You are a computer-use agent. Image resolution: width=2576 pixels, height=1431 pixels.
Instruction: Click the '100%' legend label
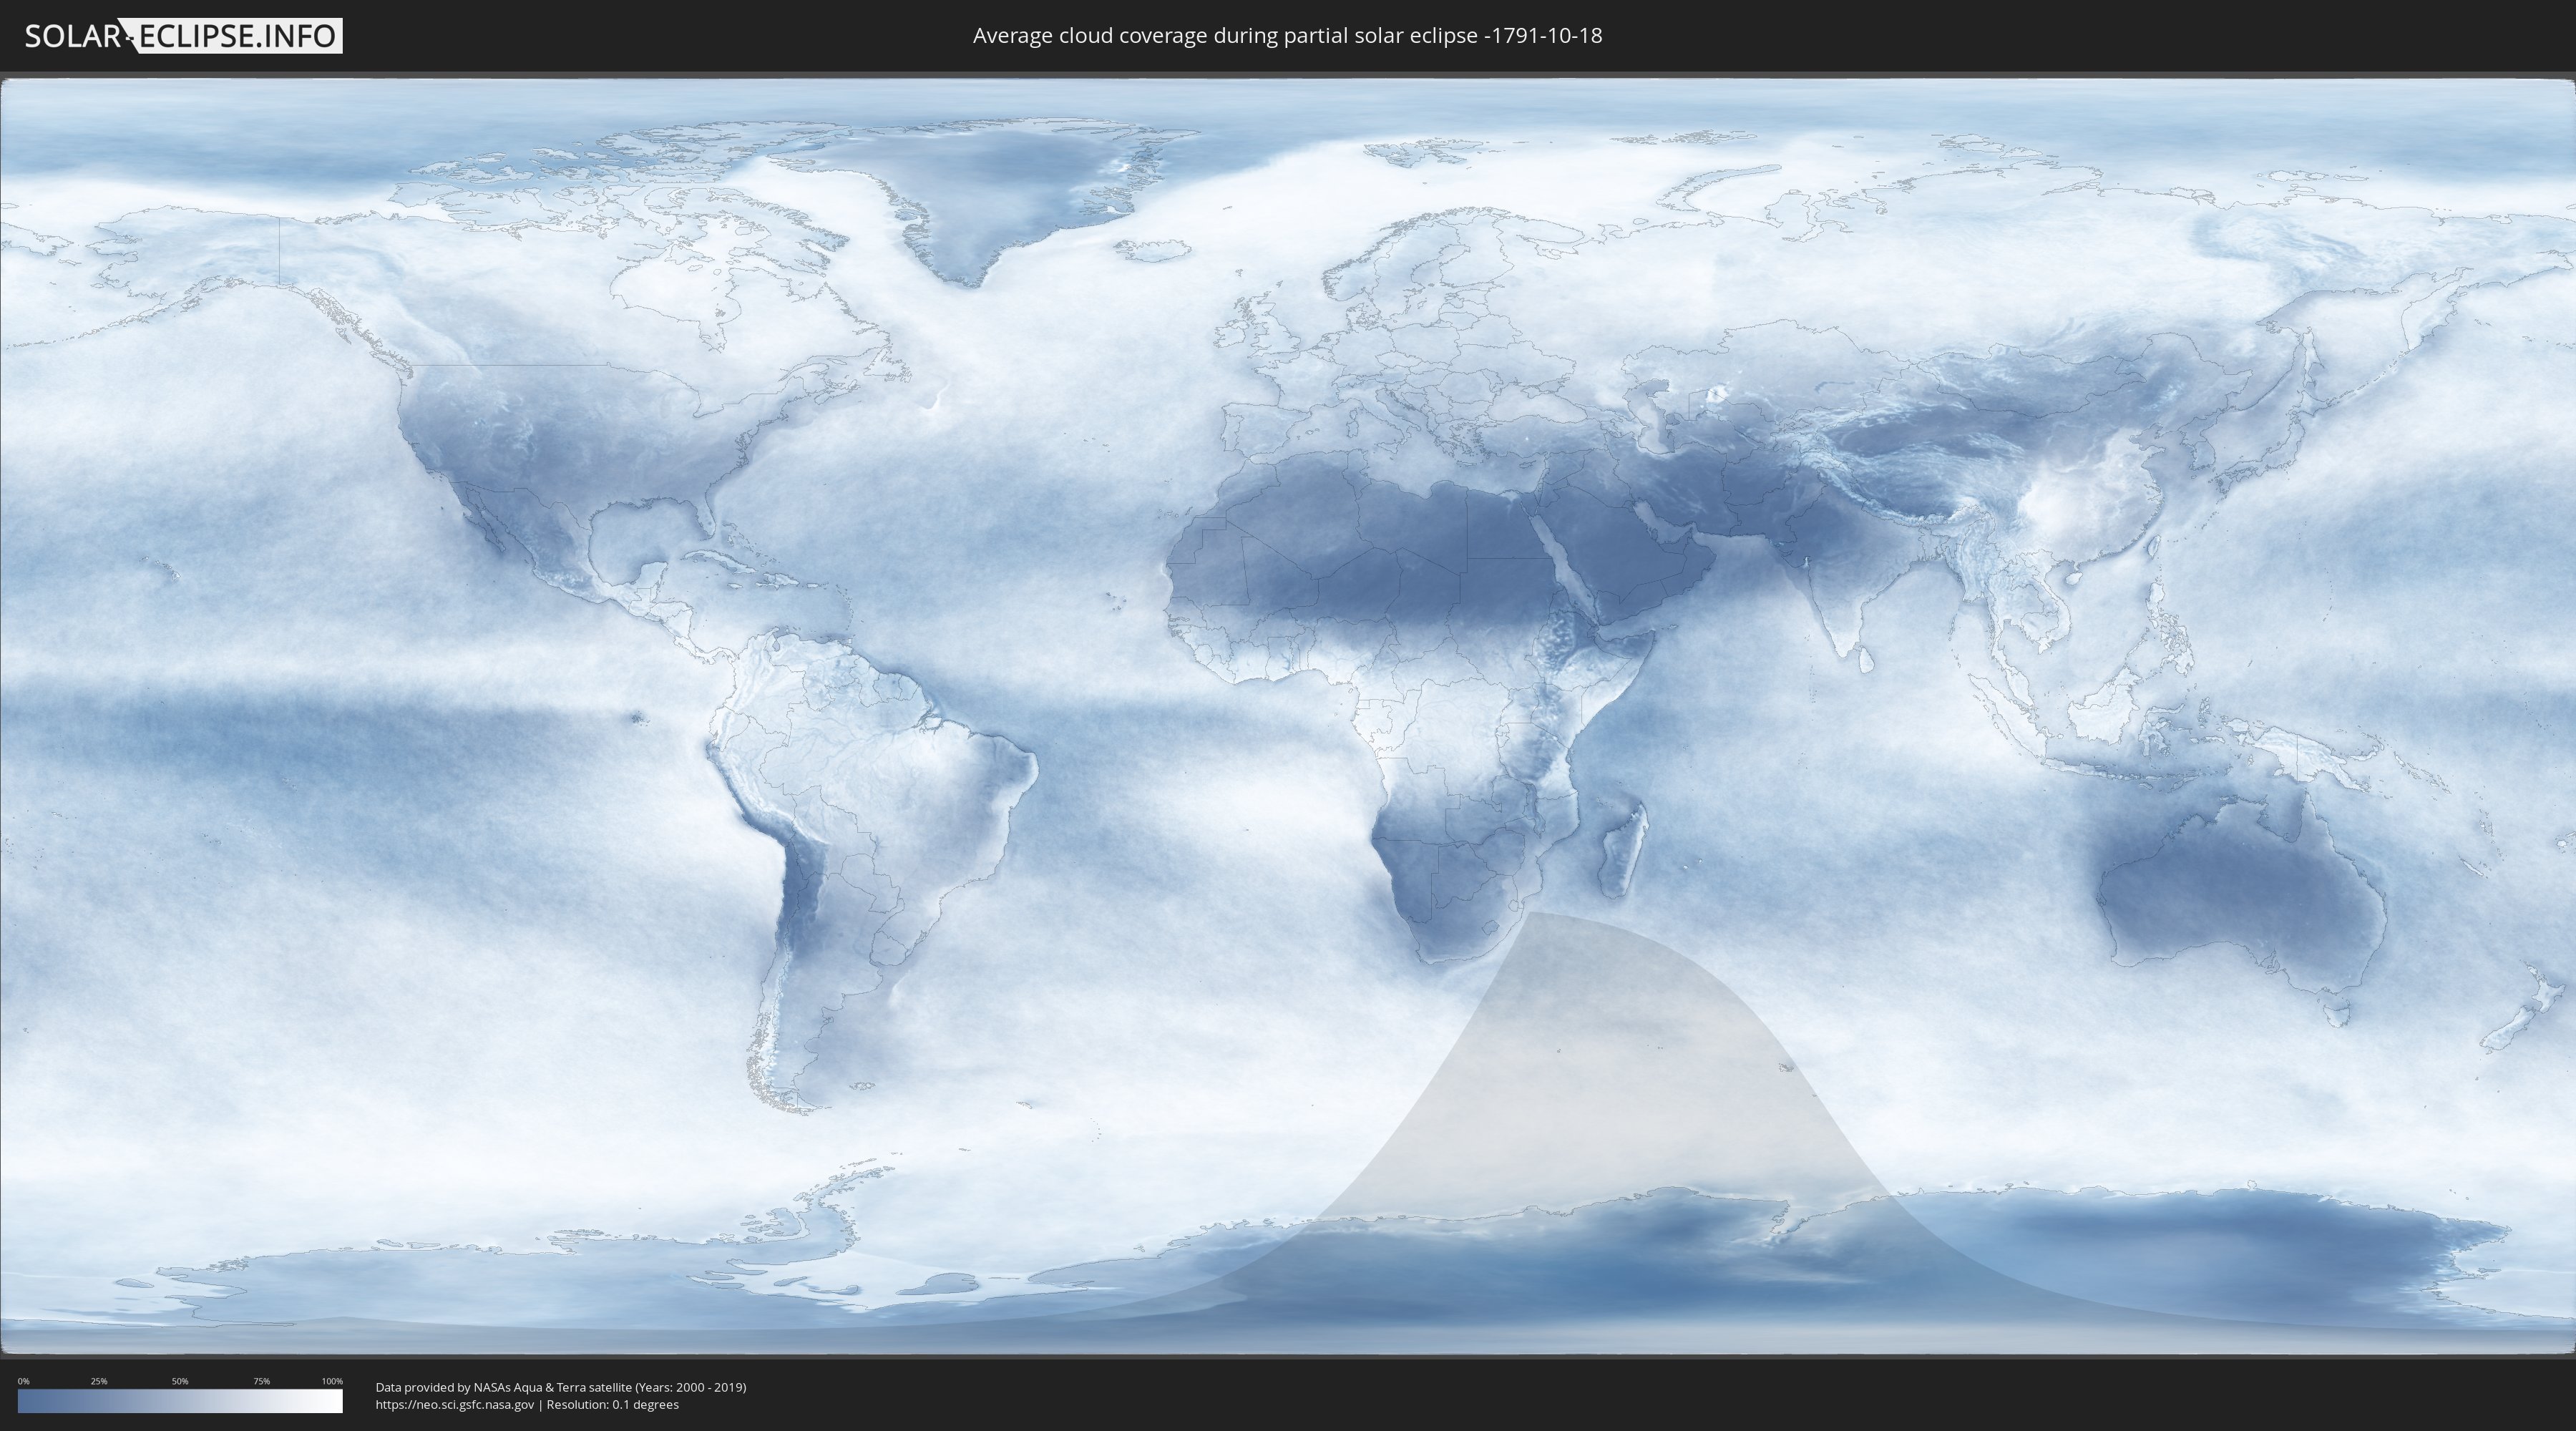[x=332, y=1381]
